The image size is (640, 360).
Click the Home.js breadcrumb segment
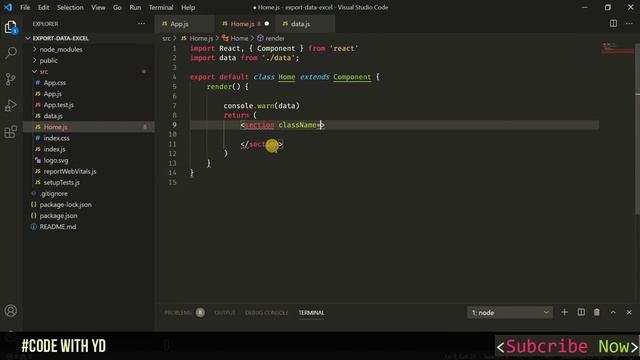click(197, 38)
